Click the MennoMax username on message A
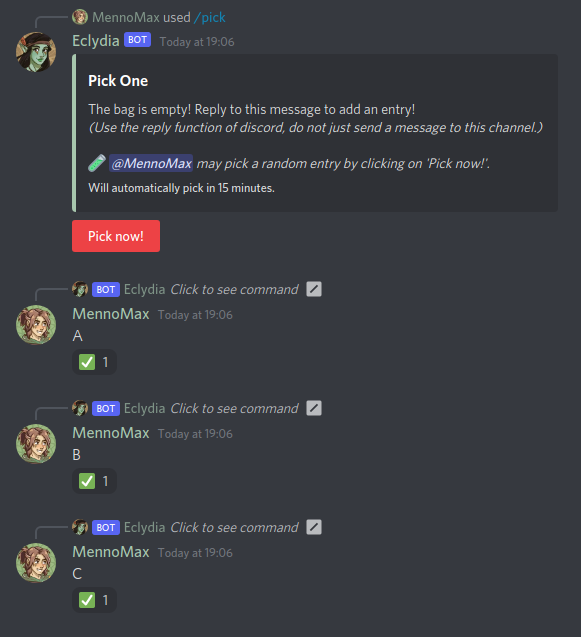The image size is (581, 637). click(111, 314)
